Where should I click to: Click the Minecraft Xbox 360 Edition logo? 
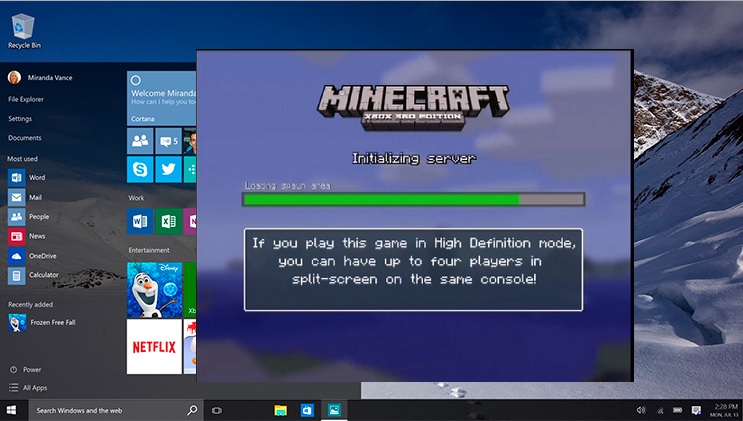point(413,108)
